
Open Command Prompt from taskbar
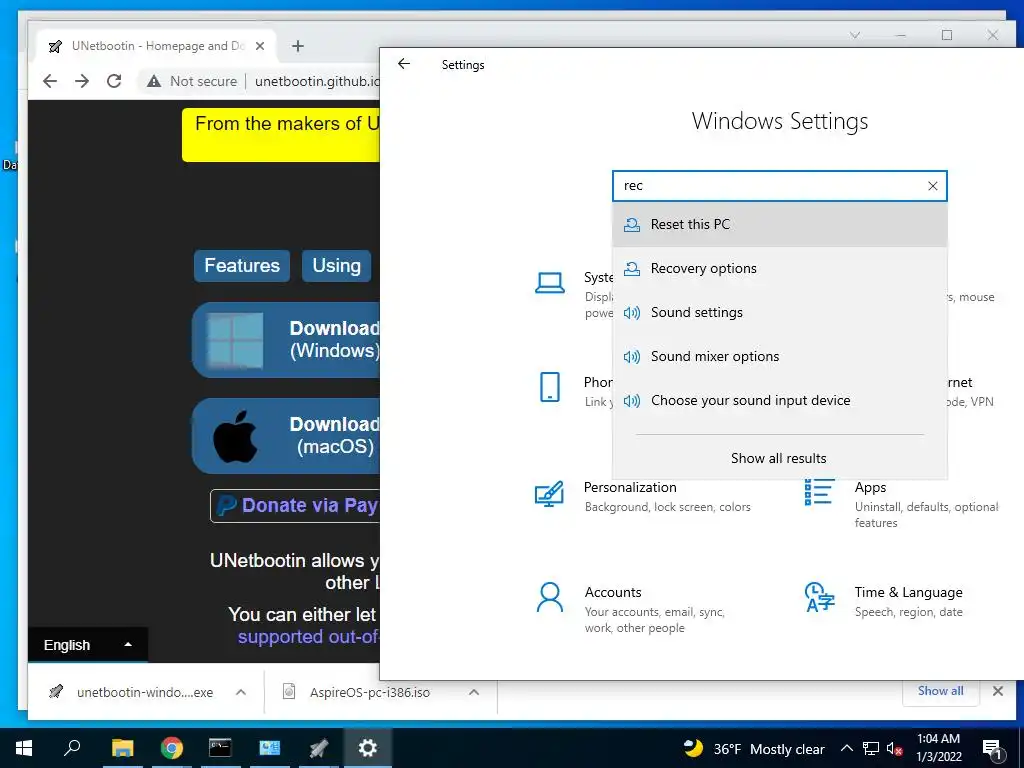coord(220,748)
